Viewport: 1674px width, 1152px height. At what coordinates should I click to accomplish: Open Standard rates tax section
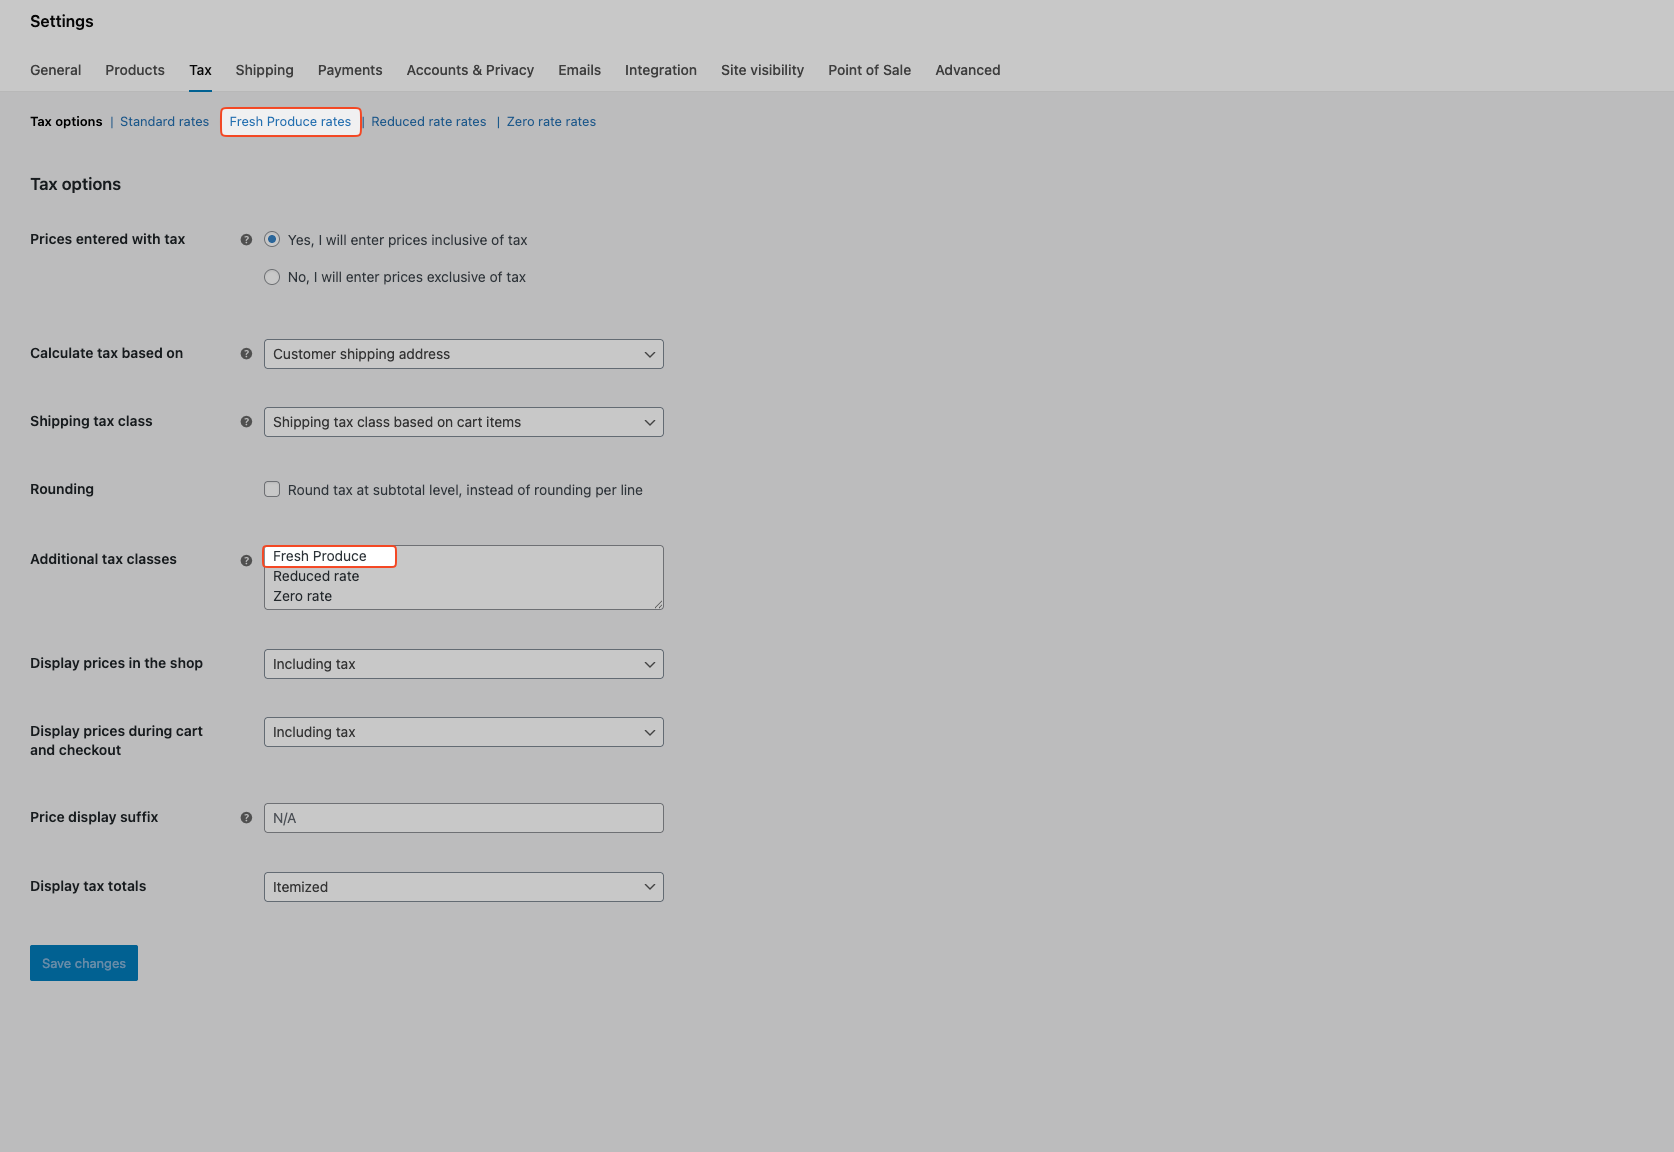[x=165, y=122]
